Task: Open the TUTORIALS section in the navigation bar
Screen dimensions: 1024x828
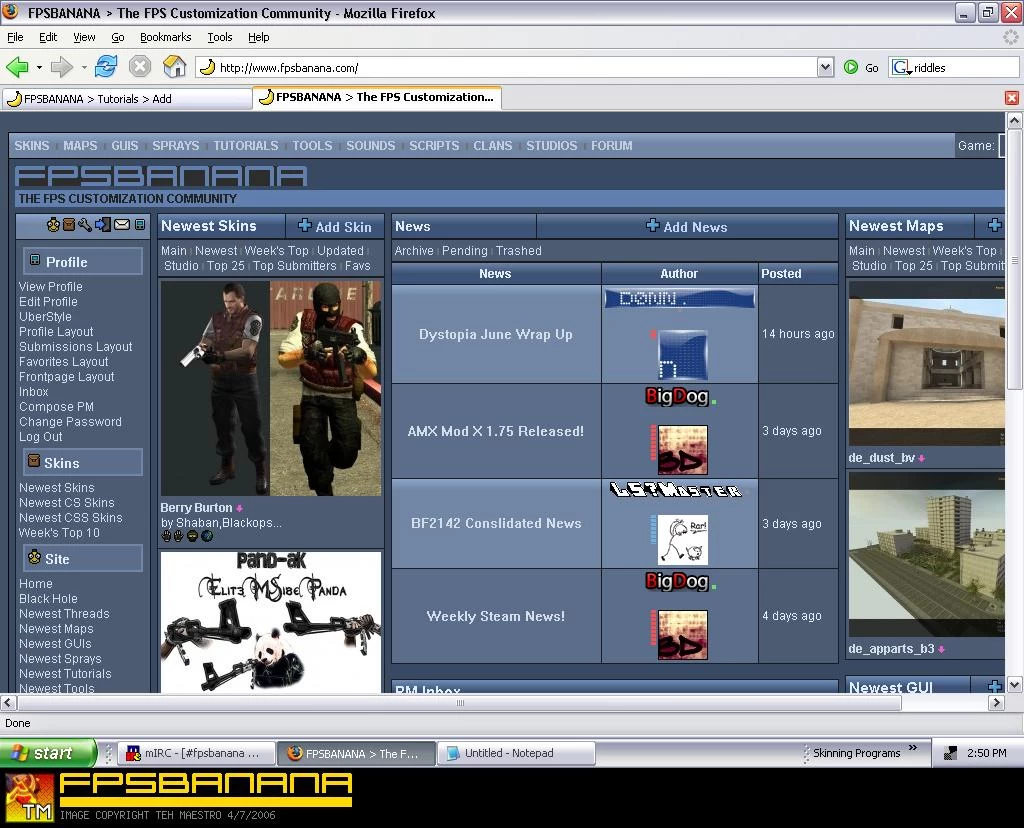Action: tap(245, 145)
